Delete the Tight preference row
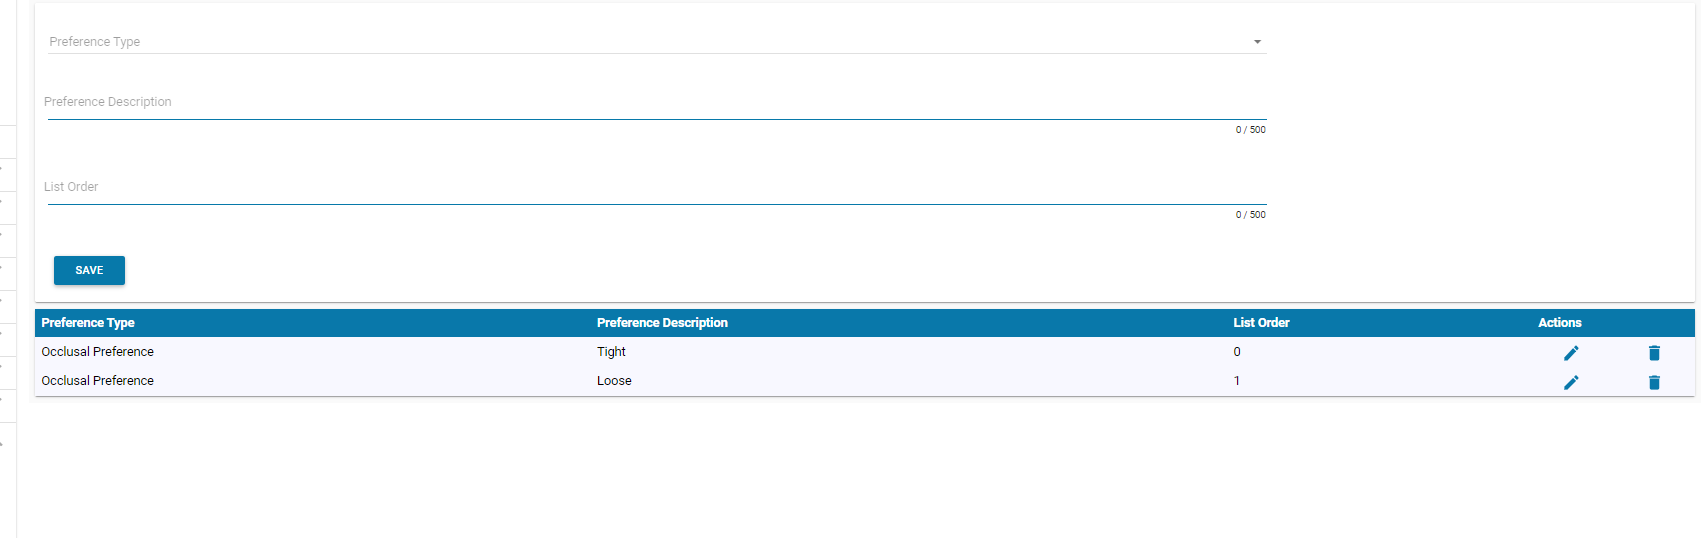1706x538 pixels. point(1654,353)
